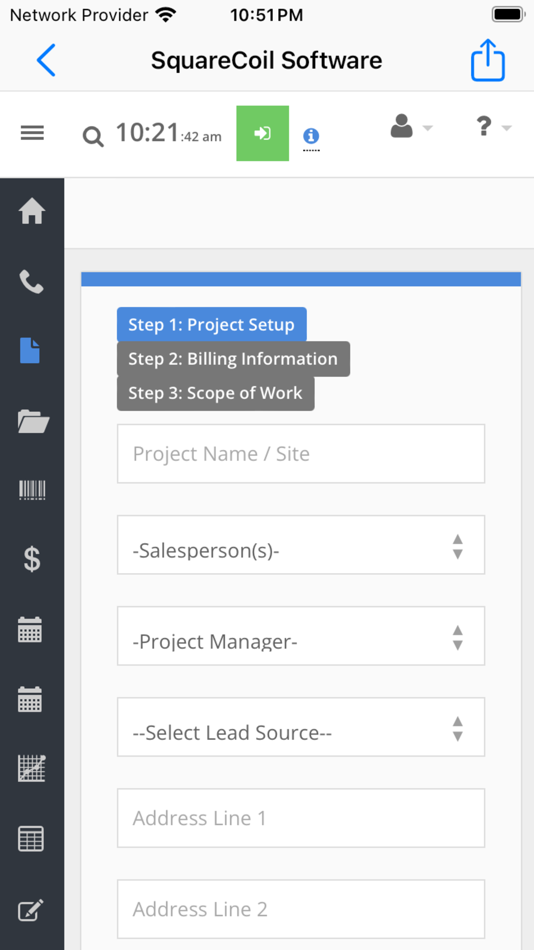Open the chart graph icon in sidebar
The image size is (534, 950).
(32, 769)
